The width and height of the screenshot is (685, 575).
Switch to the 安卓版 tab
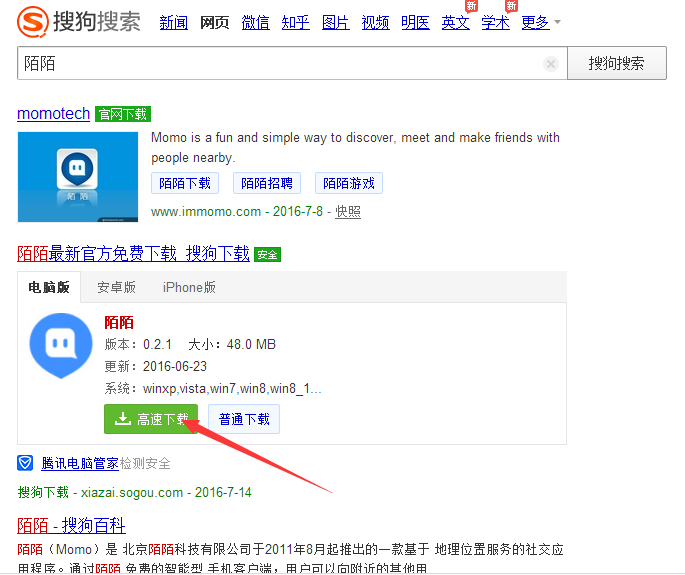pos(116,287)
